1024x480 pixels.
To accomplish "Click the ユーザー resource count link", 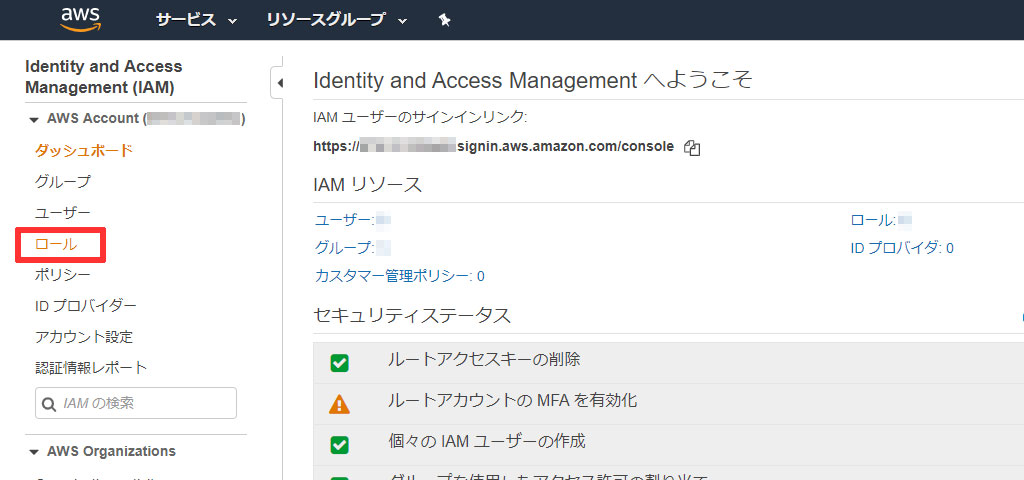I will (353, 220).
